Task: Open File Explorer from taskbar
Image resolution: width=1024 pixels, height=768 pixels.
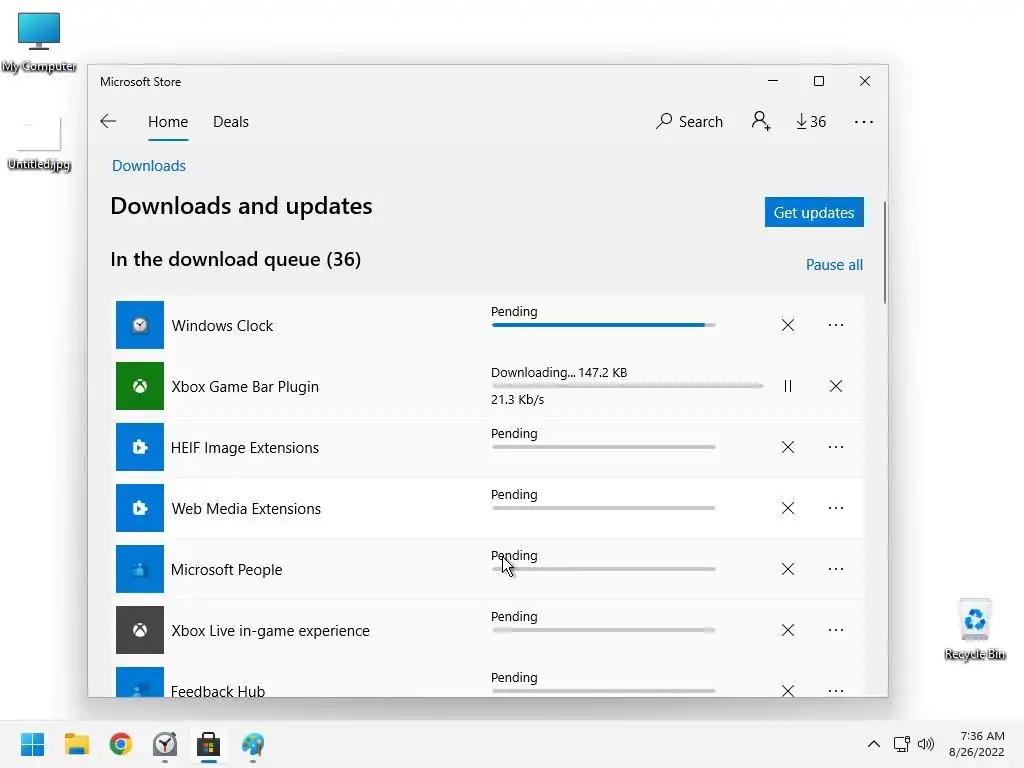Action: pyautogui.click(x=76, y=744)
